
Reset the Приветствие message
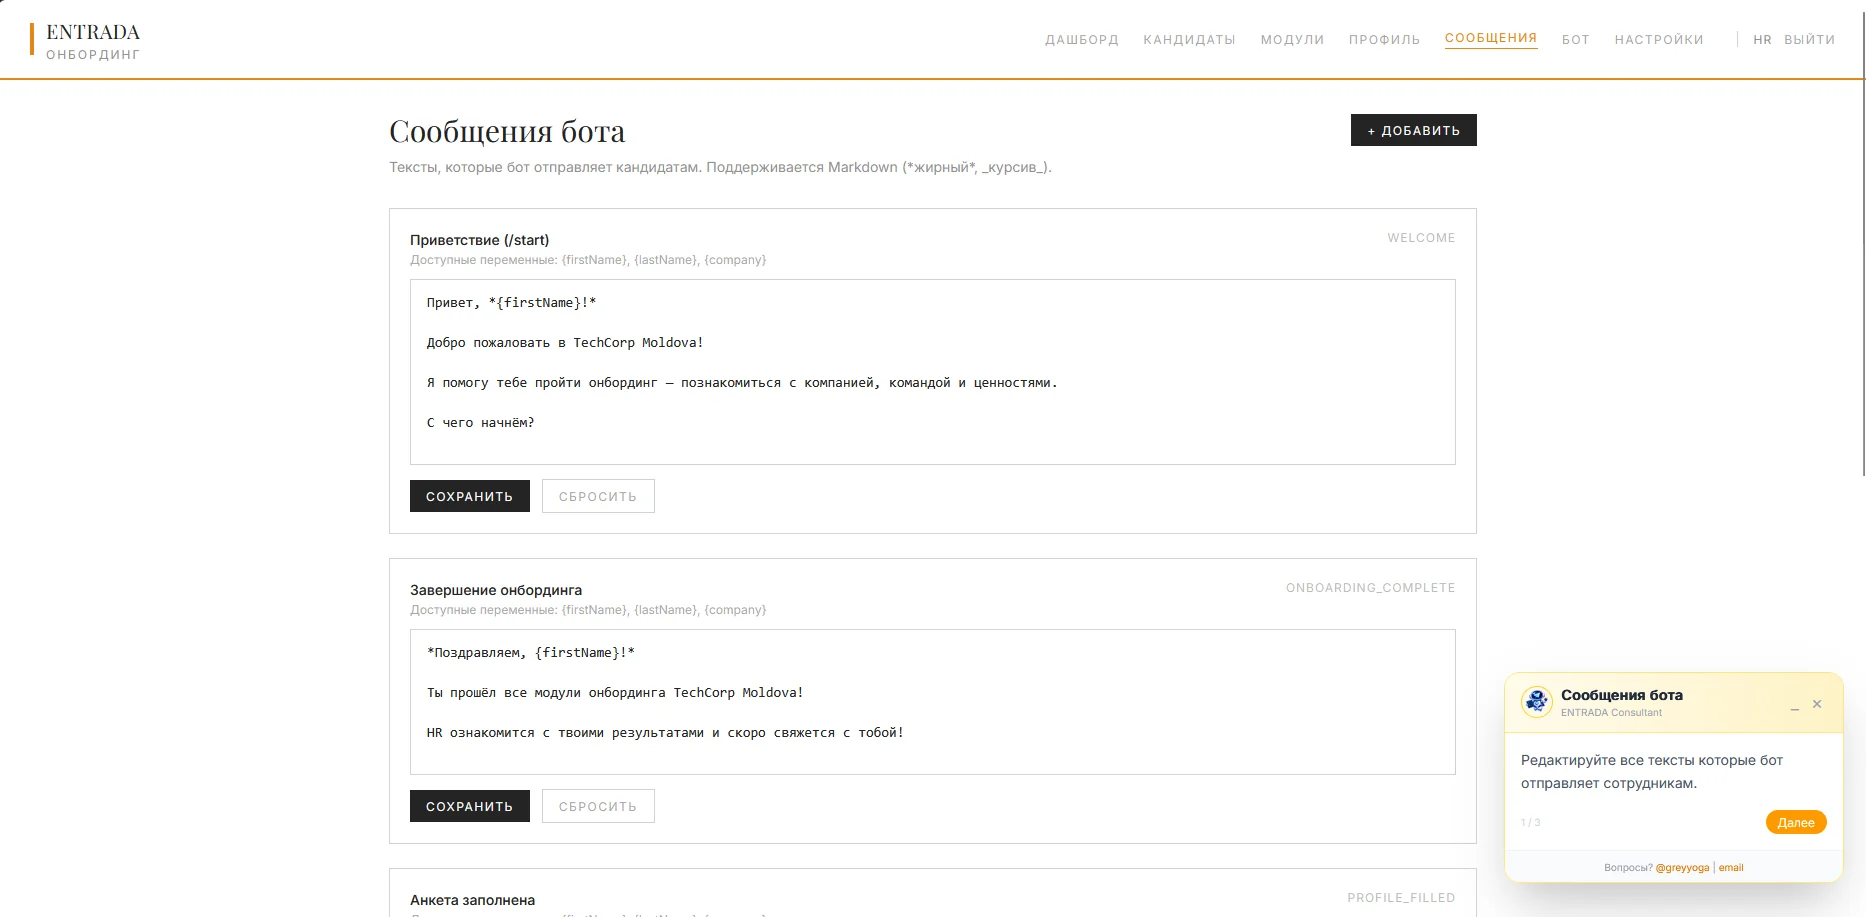pyautogui.click(x=598, y=496)
